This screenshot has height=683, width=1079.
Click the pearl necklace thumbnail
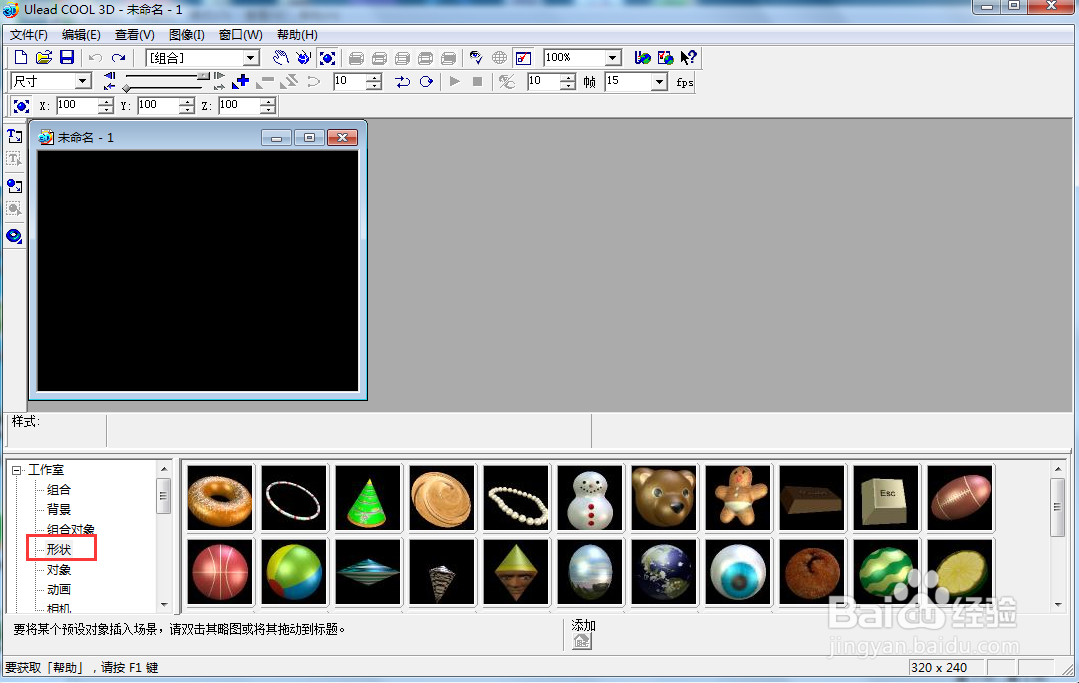pos(516,498)
